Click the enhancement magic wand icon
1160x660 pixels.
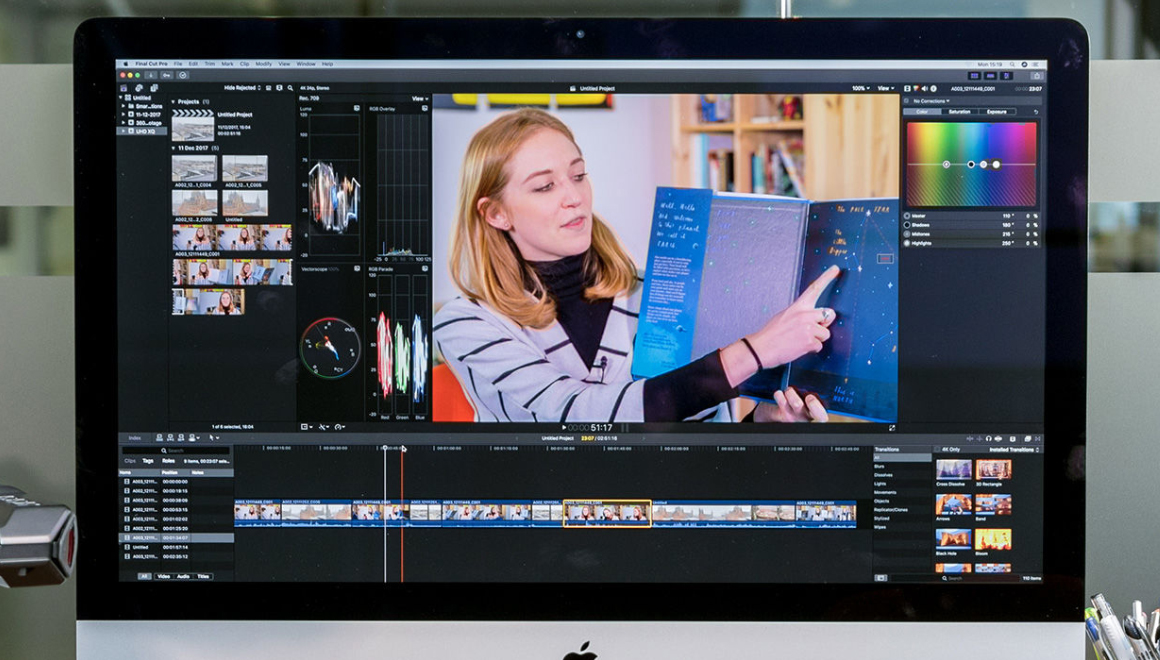click(x=324, y=427)
